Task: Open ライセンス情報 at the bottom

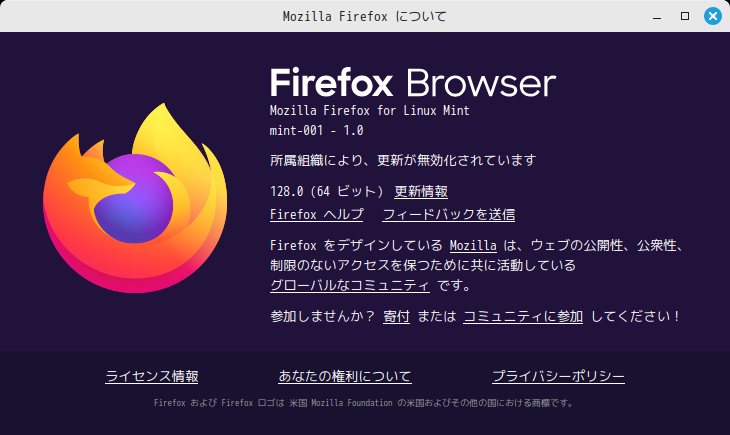Action: coord(152,376)
